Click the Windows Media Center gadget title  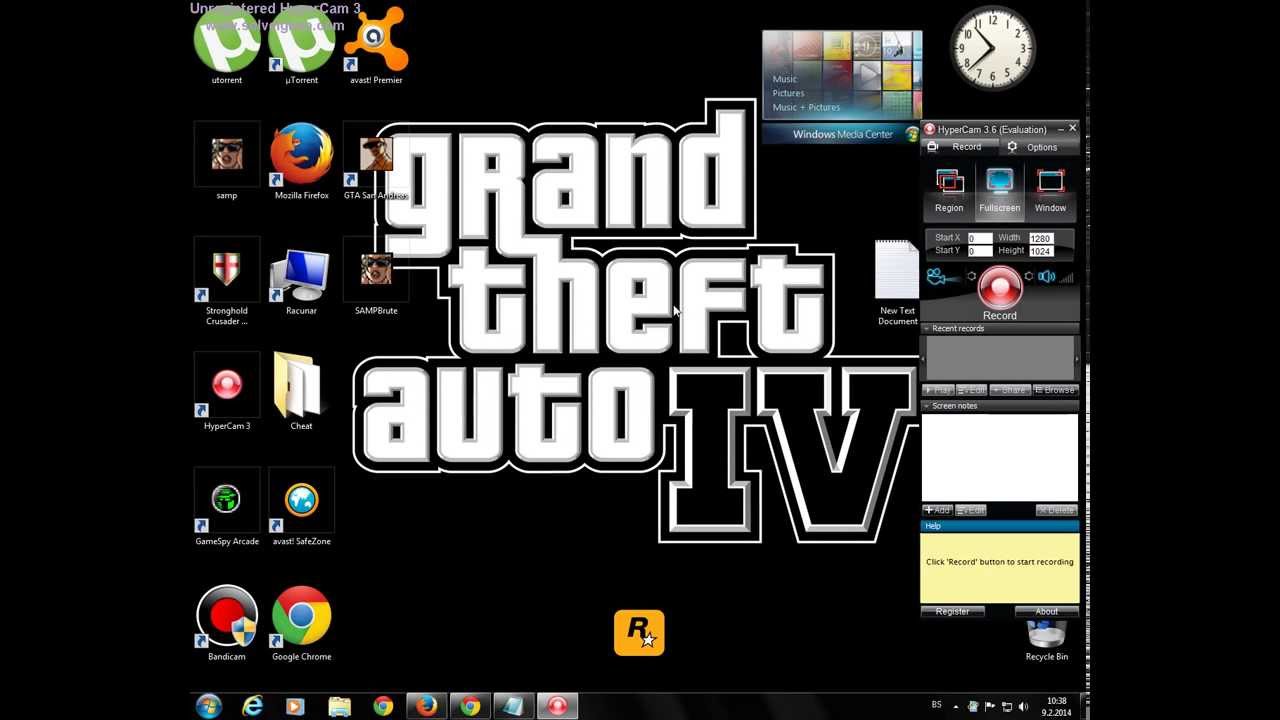pos(843,134)
